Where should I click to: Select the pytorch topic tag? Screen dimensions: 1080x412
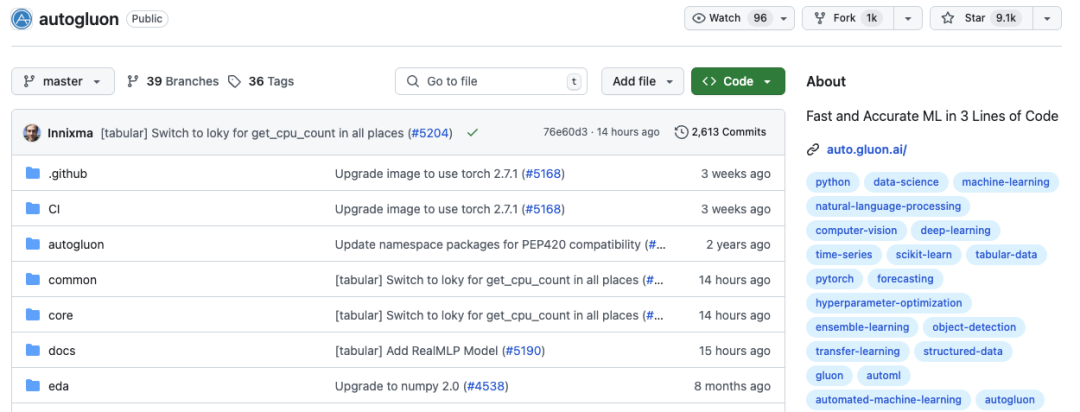point(834,278)
